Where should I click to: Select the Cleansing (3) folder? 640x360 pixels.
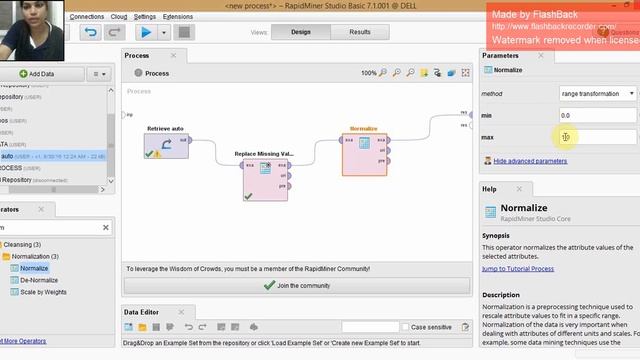pyautogui.click(x=22, y=244)
